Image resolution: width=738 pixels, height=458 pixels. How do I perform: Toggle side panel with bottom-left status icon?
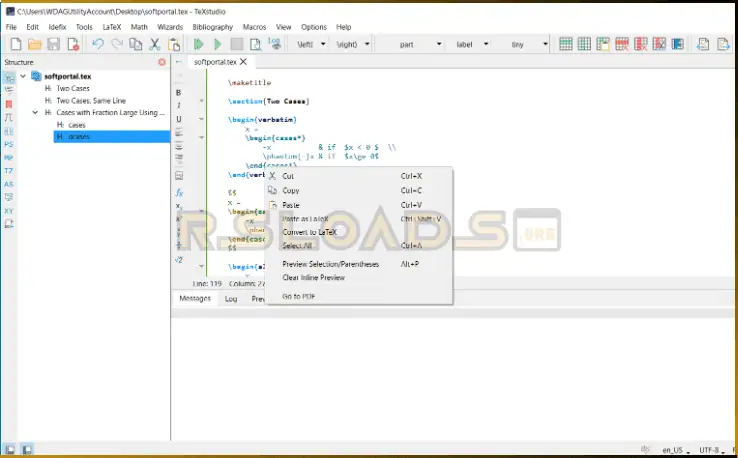(x=9, y=450)
